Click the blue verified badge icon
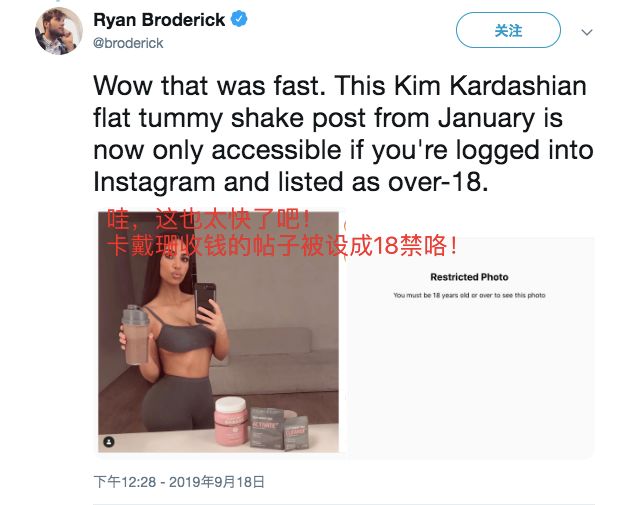This screenshot has width=631, height=505. pyautogui.click(x=239, y=19)
